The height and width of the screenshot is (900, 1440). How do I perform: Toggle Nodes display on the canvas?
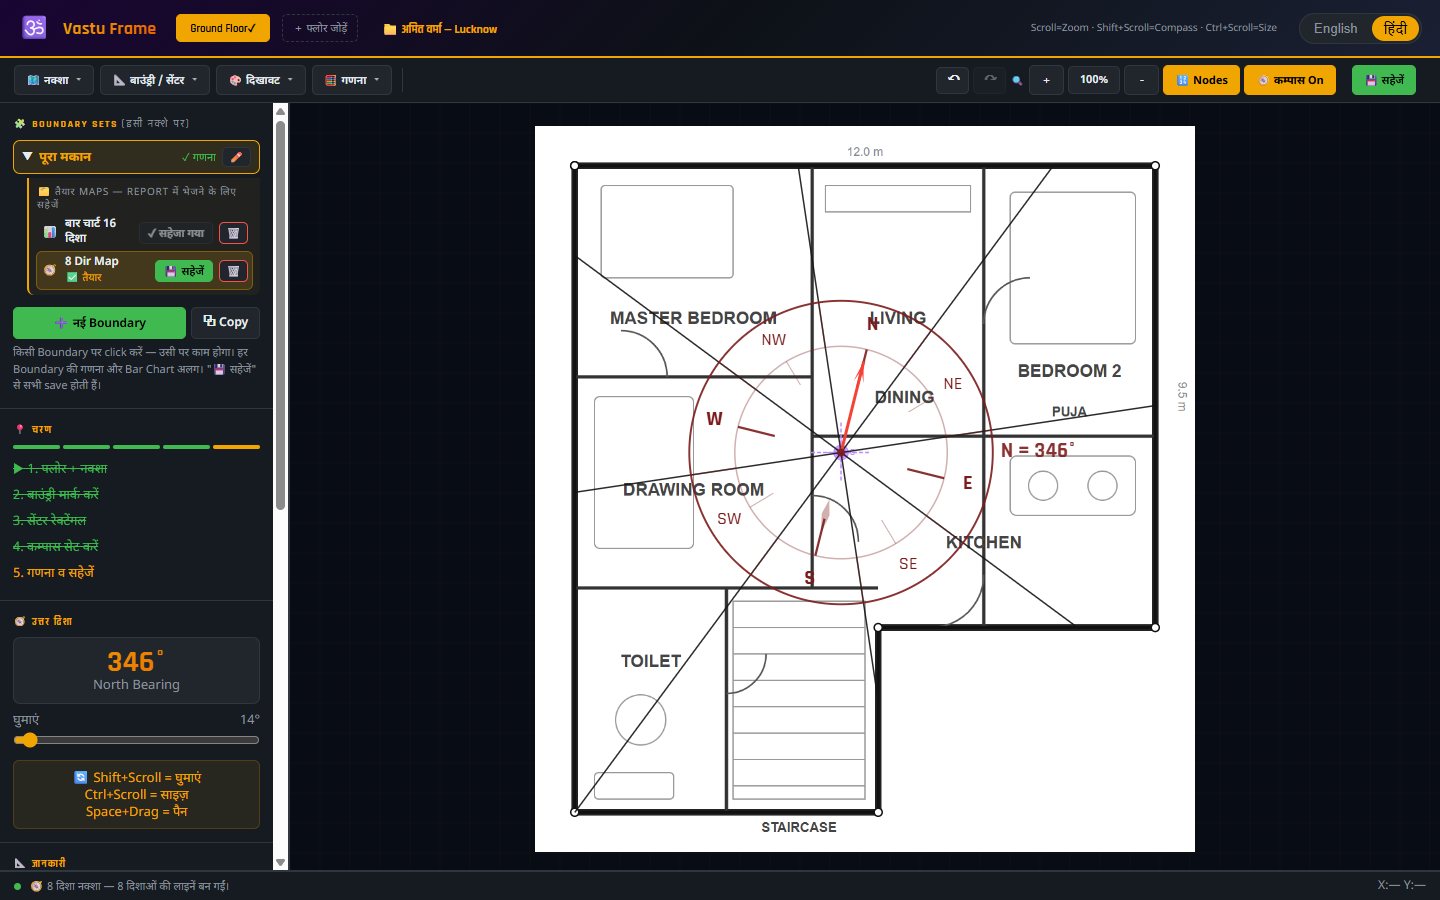(1201, 80)
